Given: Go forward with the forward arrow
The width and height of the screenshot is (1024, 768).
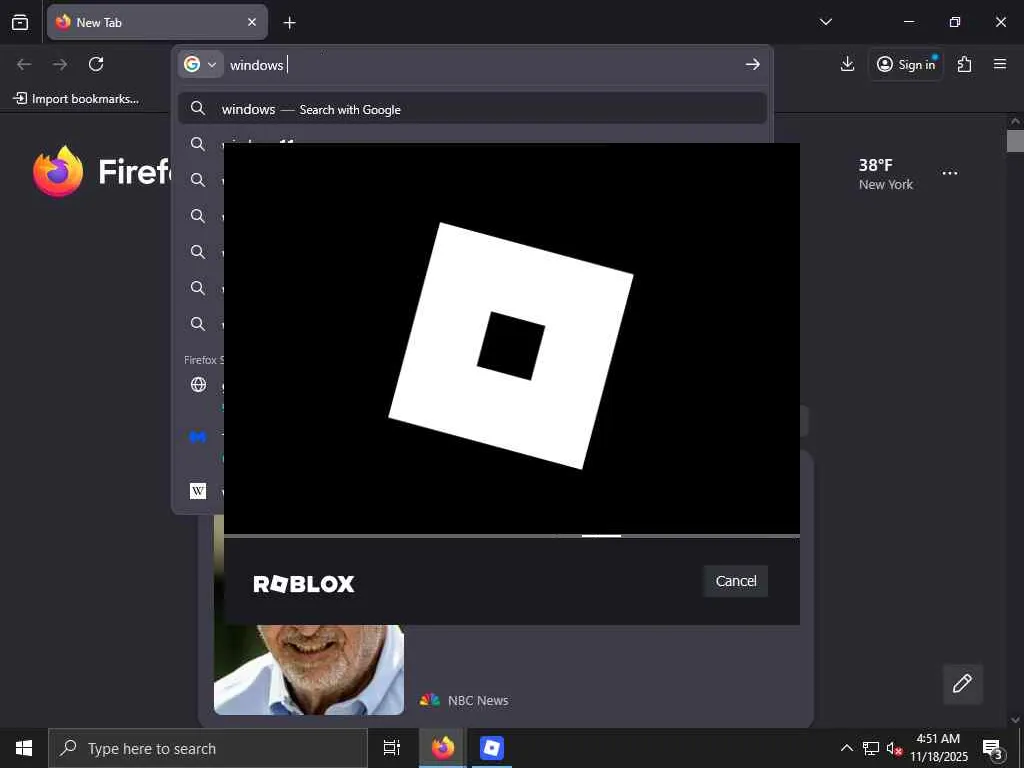Looking at the screenshot, I should tap(60, 64).
